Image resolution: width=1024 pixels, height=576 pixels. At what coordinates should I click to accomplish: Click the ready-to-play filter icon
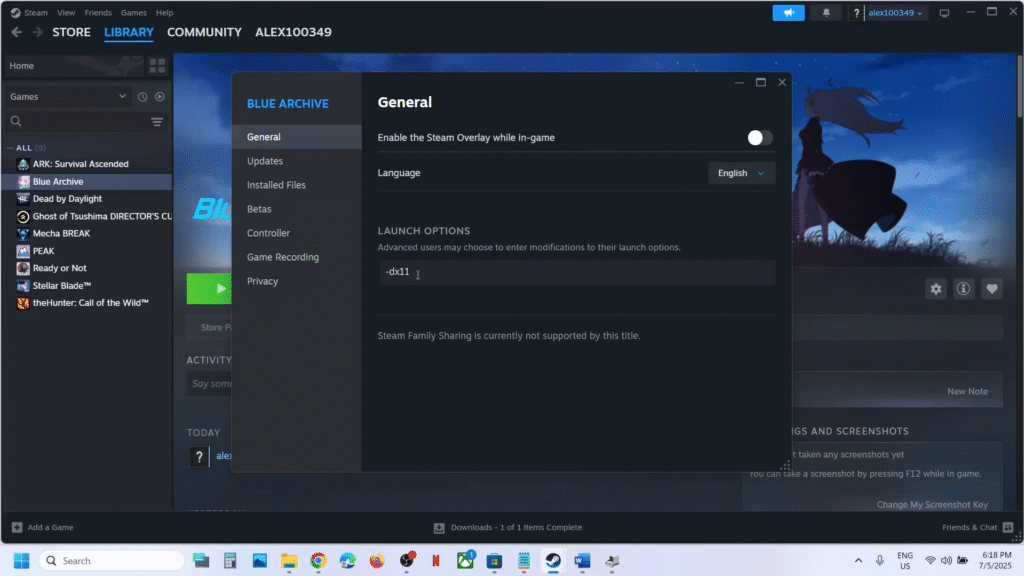click(160, 97)
